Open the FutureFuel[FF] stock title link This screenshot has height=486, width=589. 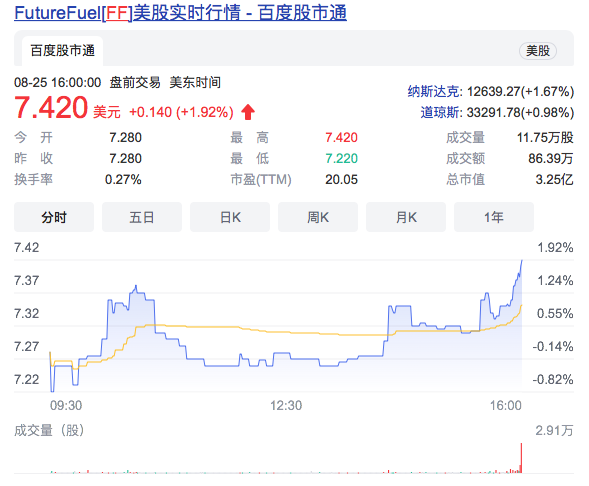click(180, 13)
